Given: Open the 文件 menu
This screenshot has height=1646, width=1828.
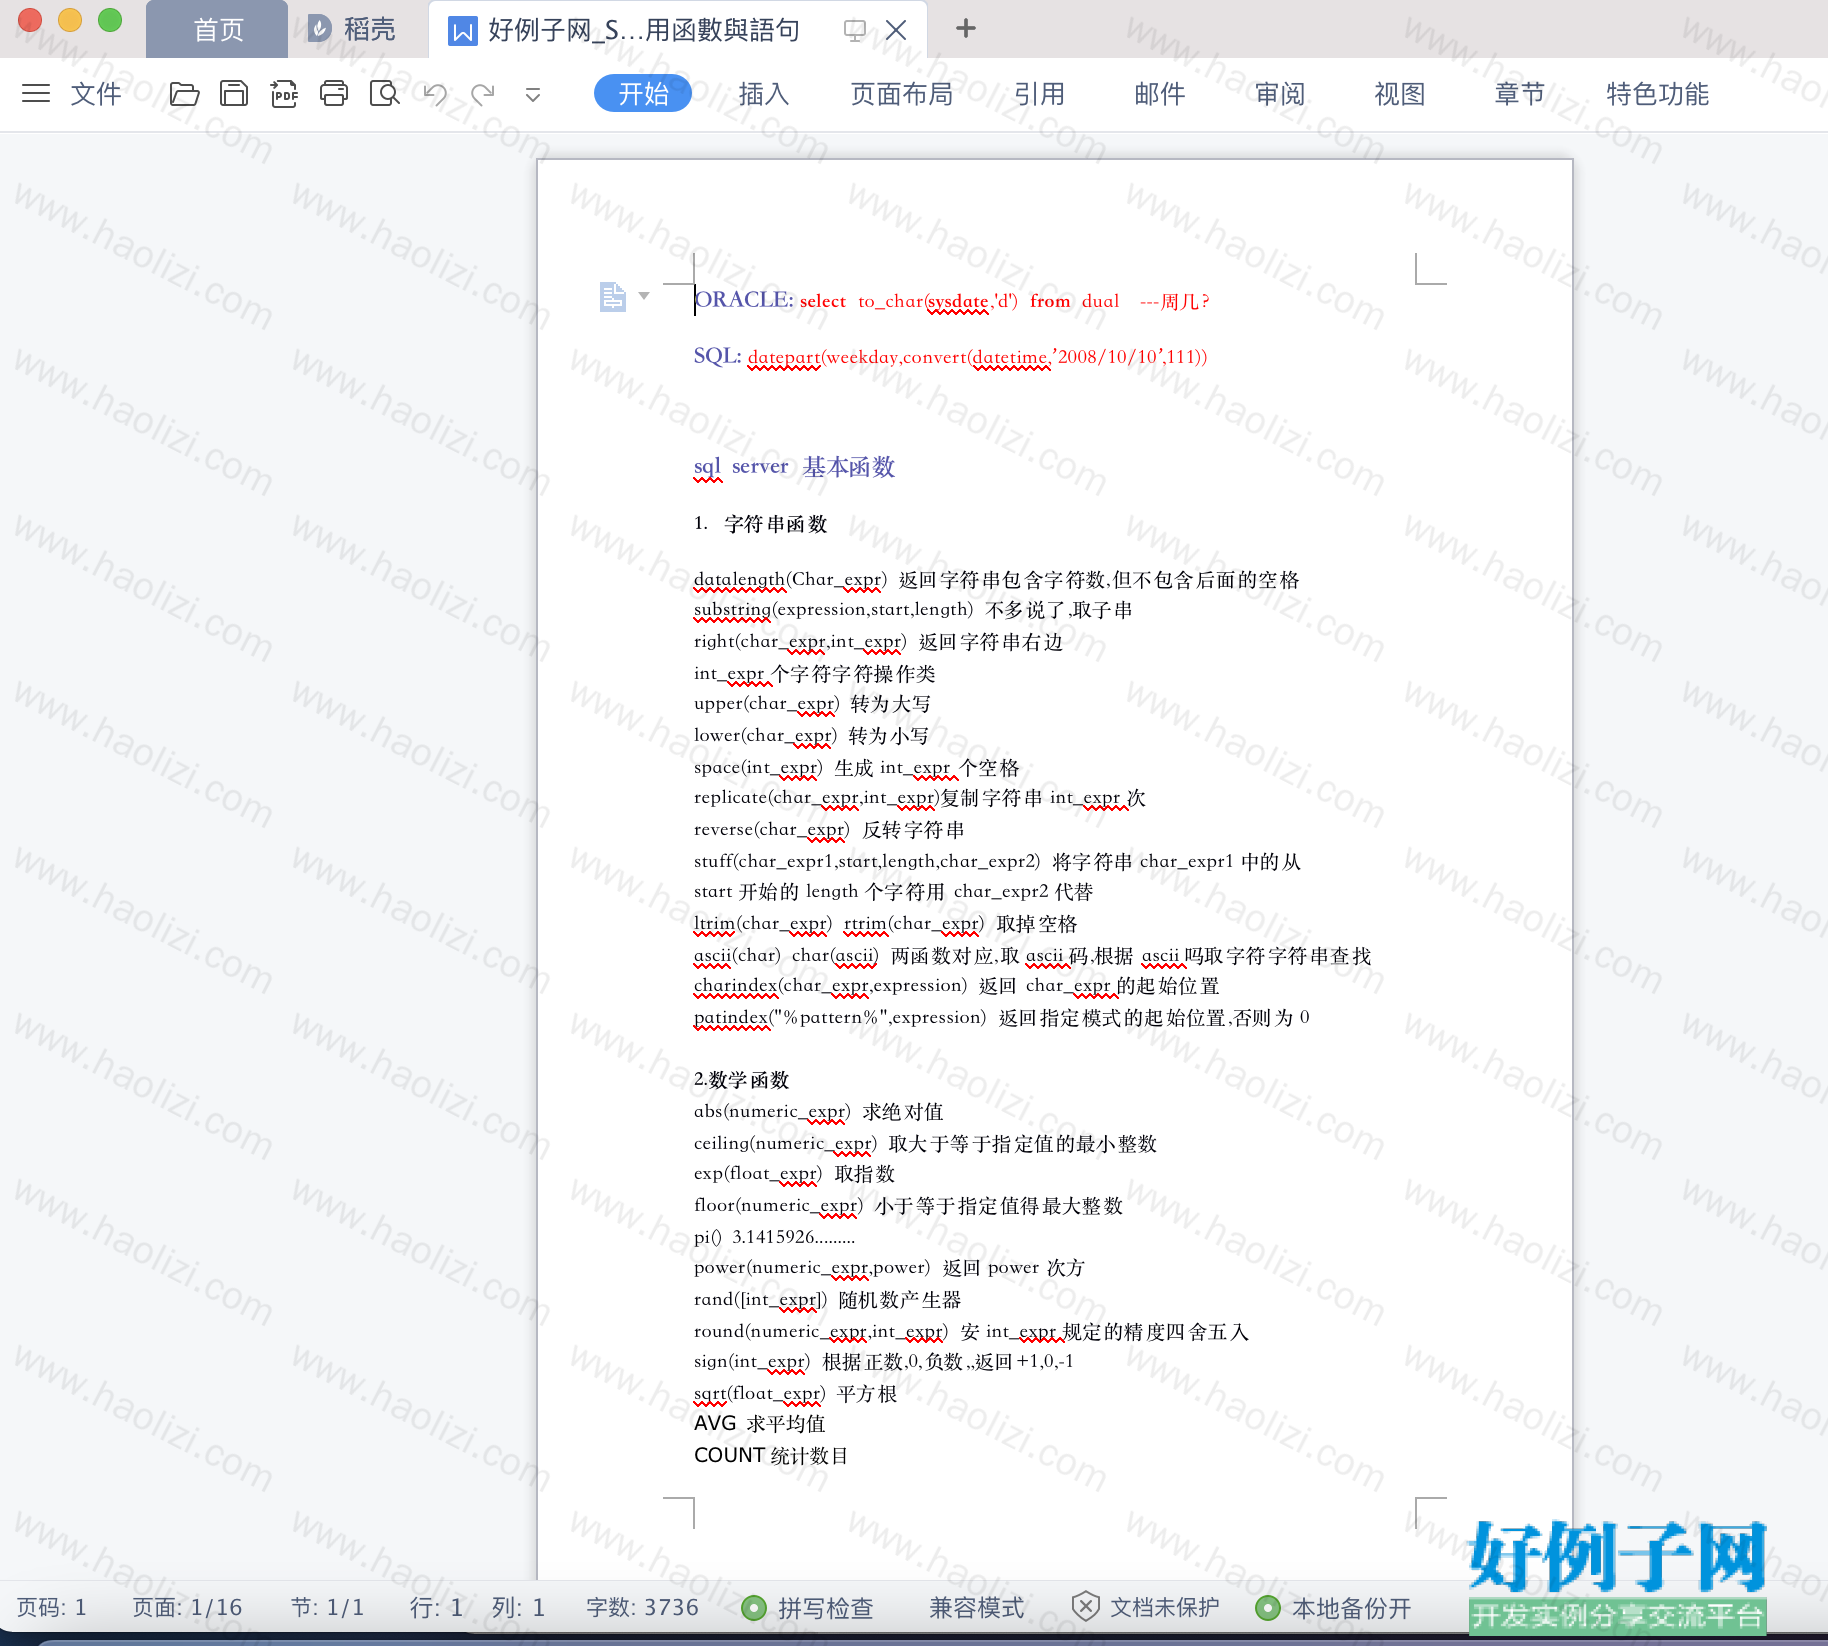Looking at the screenshot, I should coord(96,94).
